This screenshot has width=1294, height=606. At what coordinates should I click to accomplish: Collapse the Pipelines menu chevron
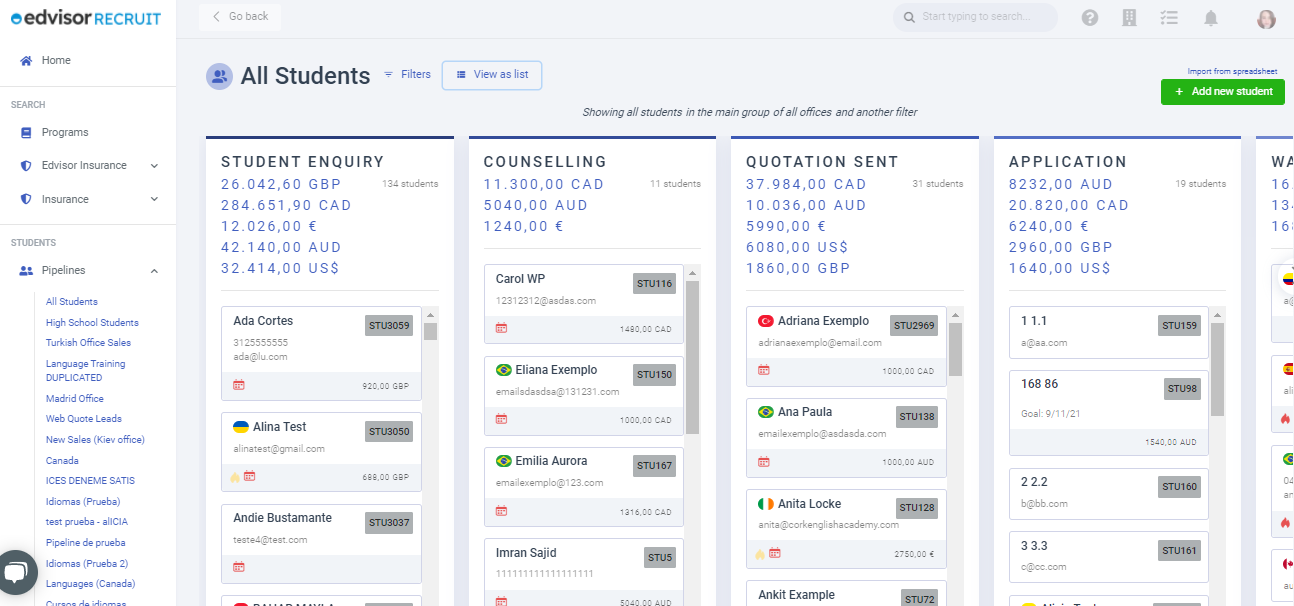tap(154, 270)
